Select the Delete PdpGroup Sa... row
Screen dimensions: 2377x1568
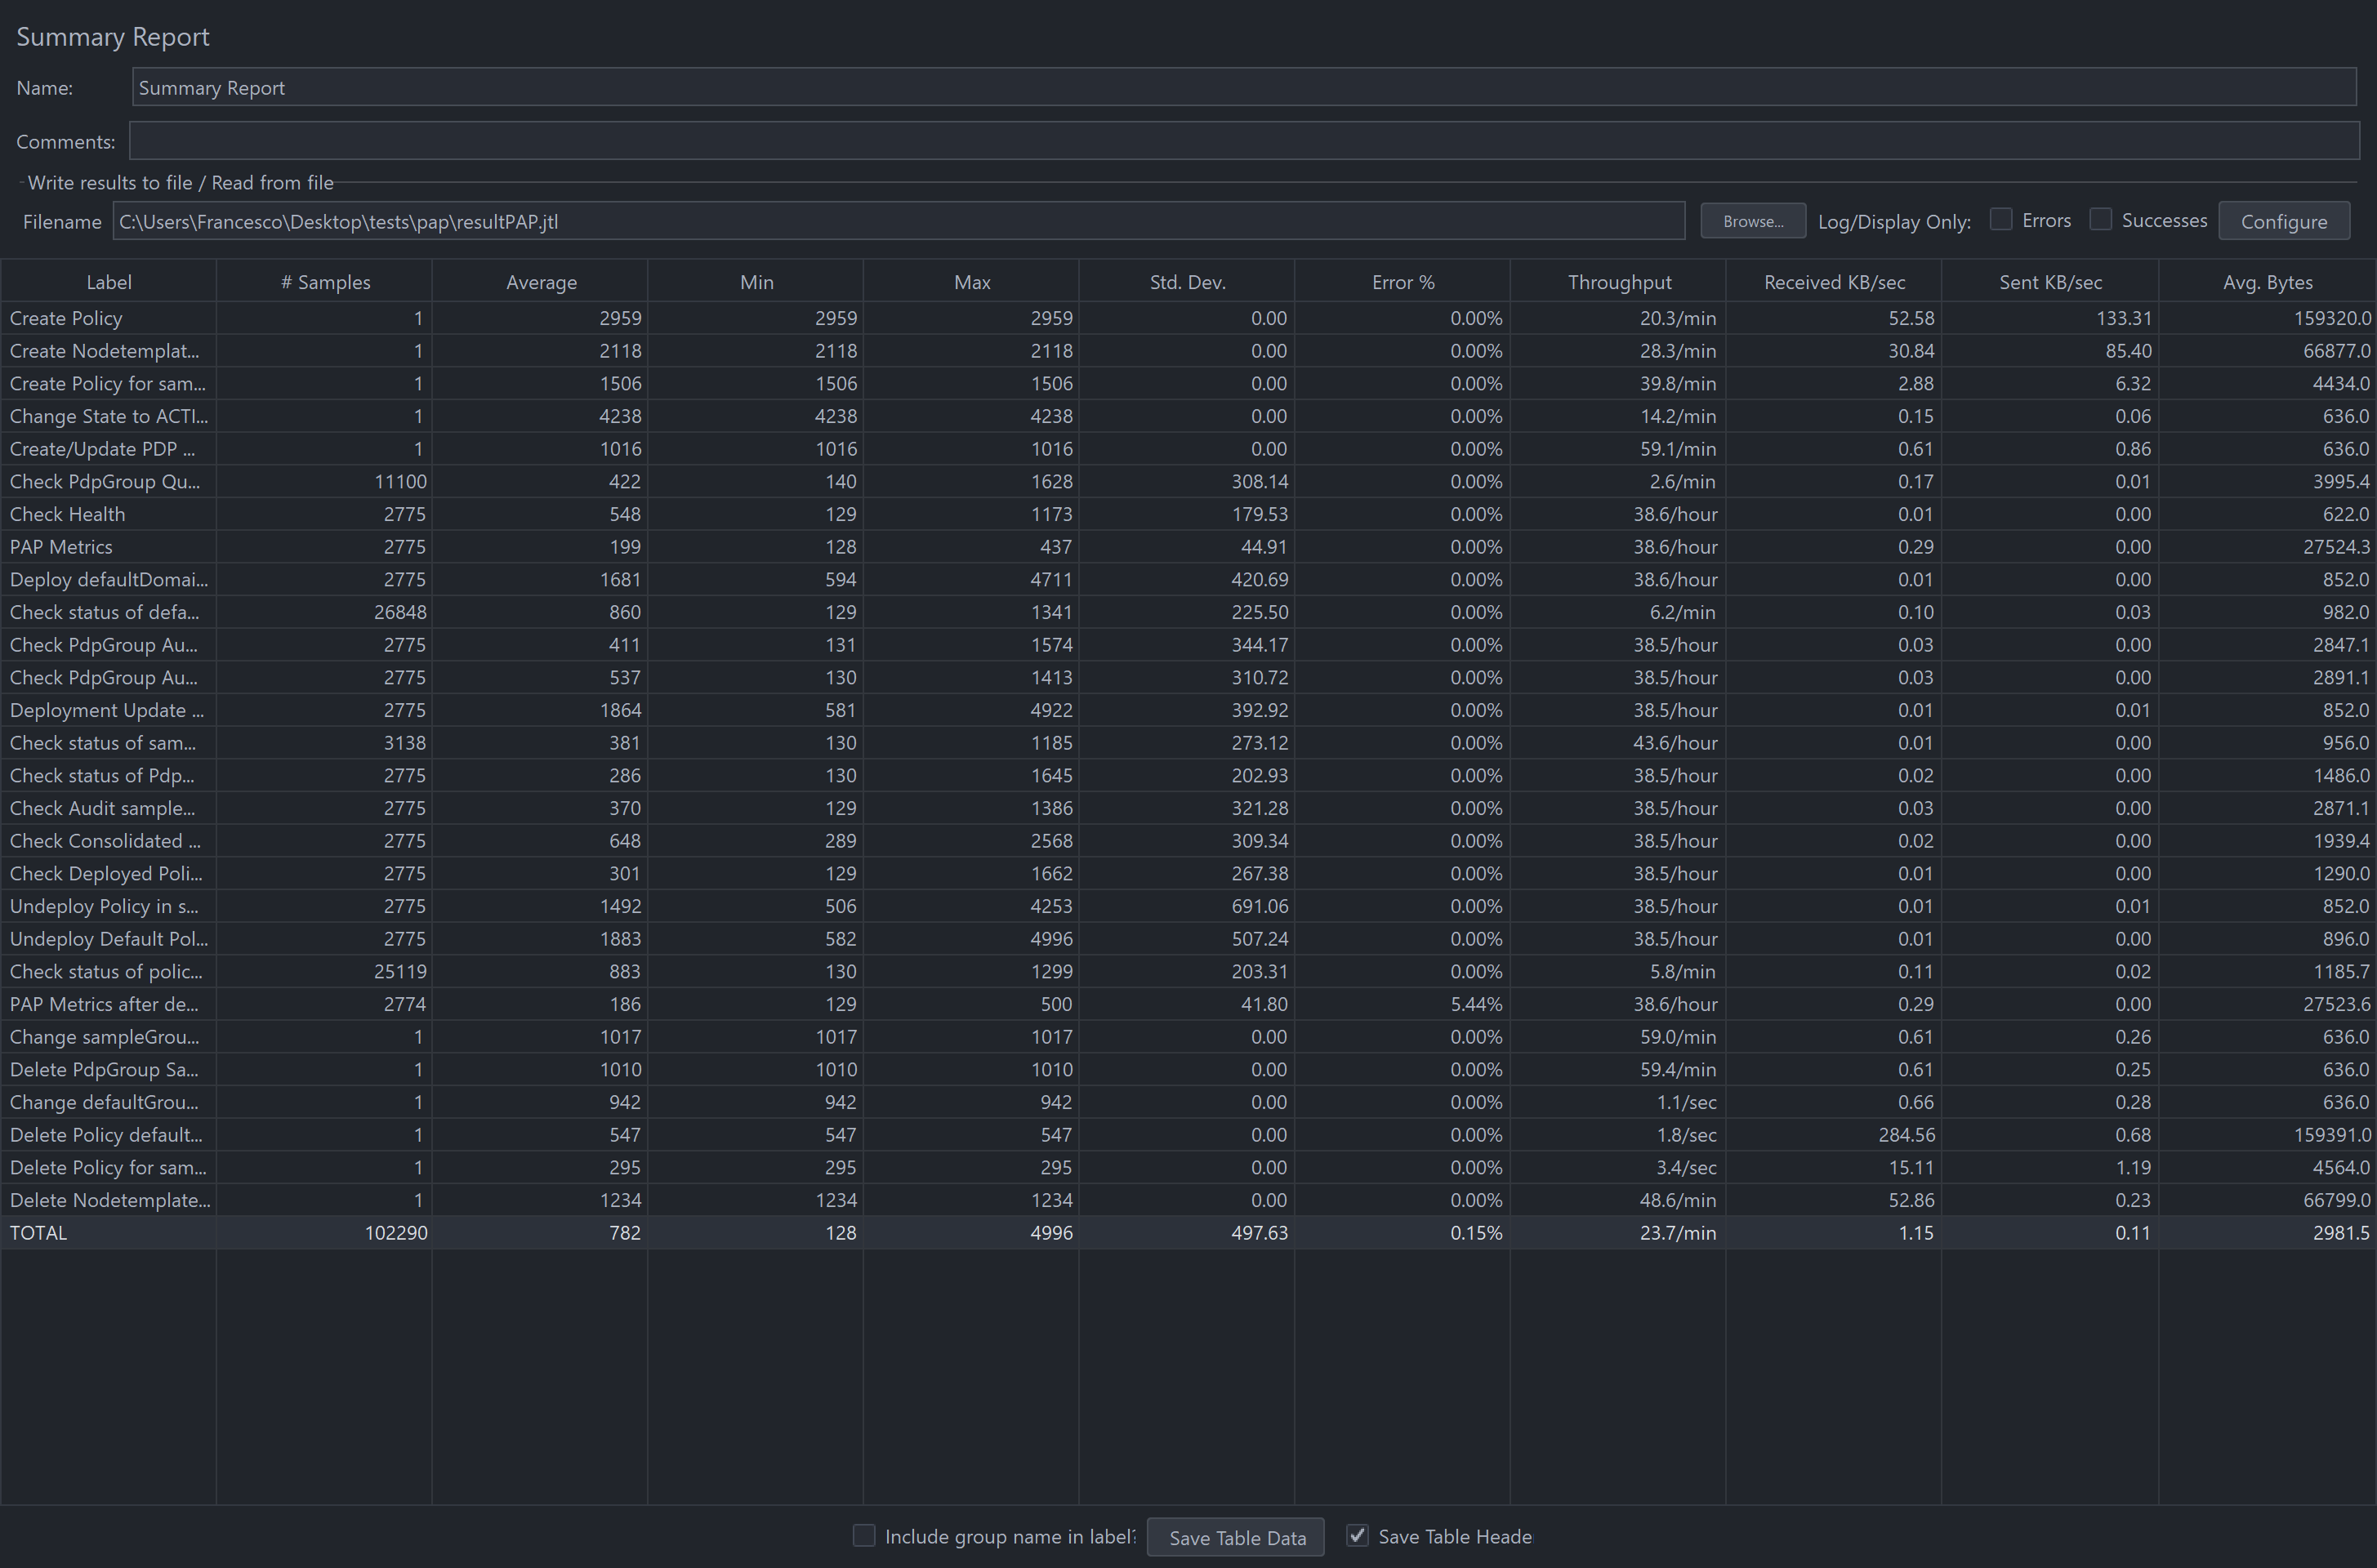click(x=1188, y=1070)
